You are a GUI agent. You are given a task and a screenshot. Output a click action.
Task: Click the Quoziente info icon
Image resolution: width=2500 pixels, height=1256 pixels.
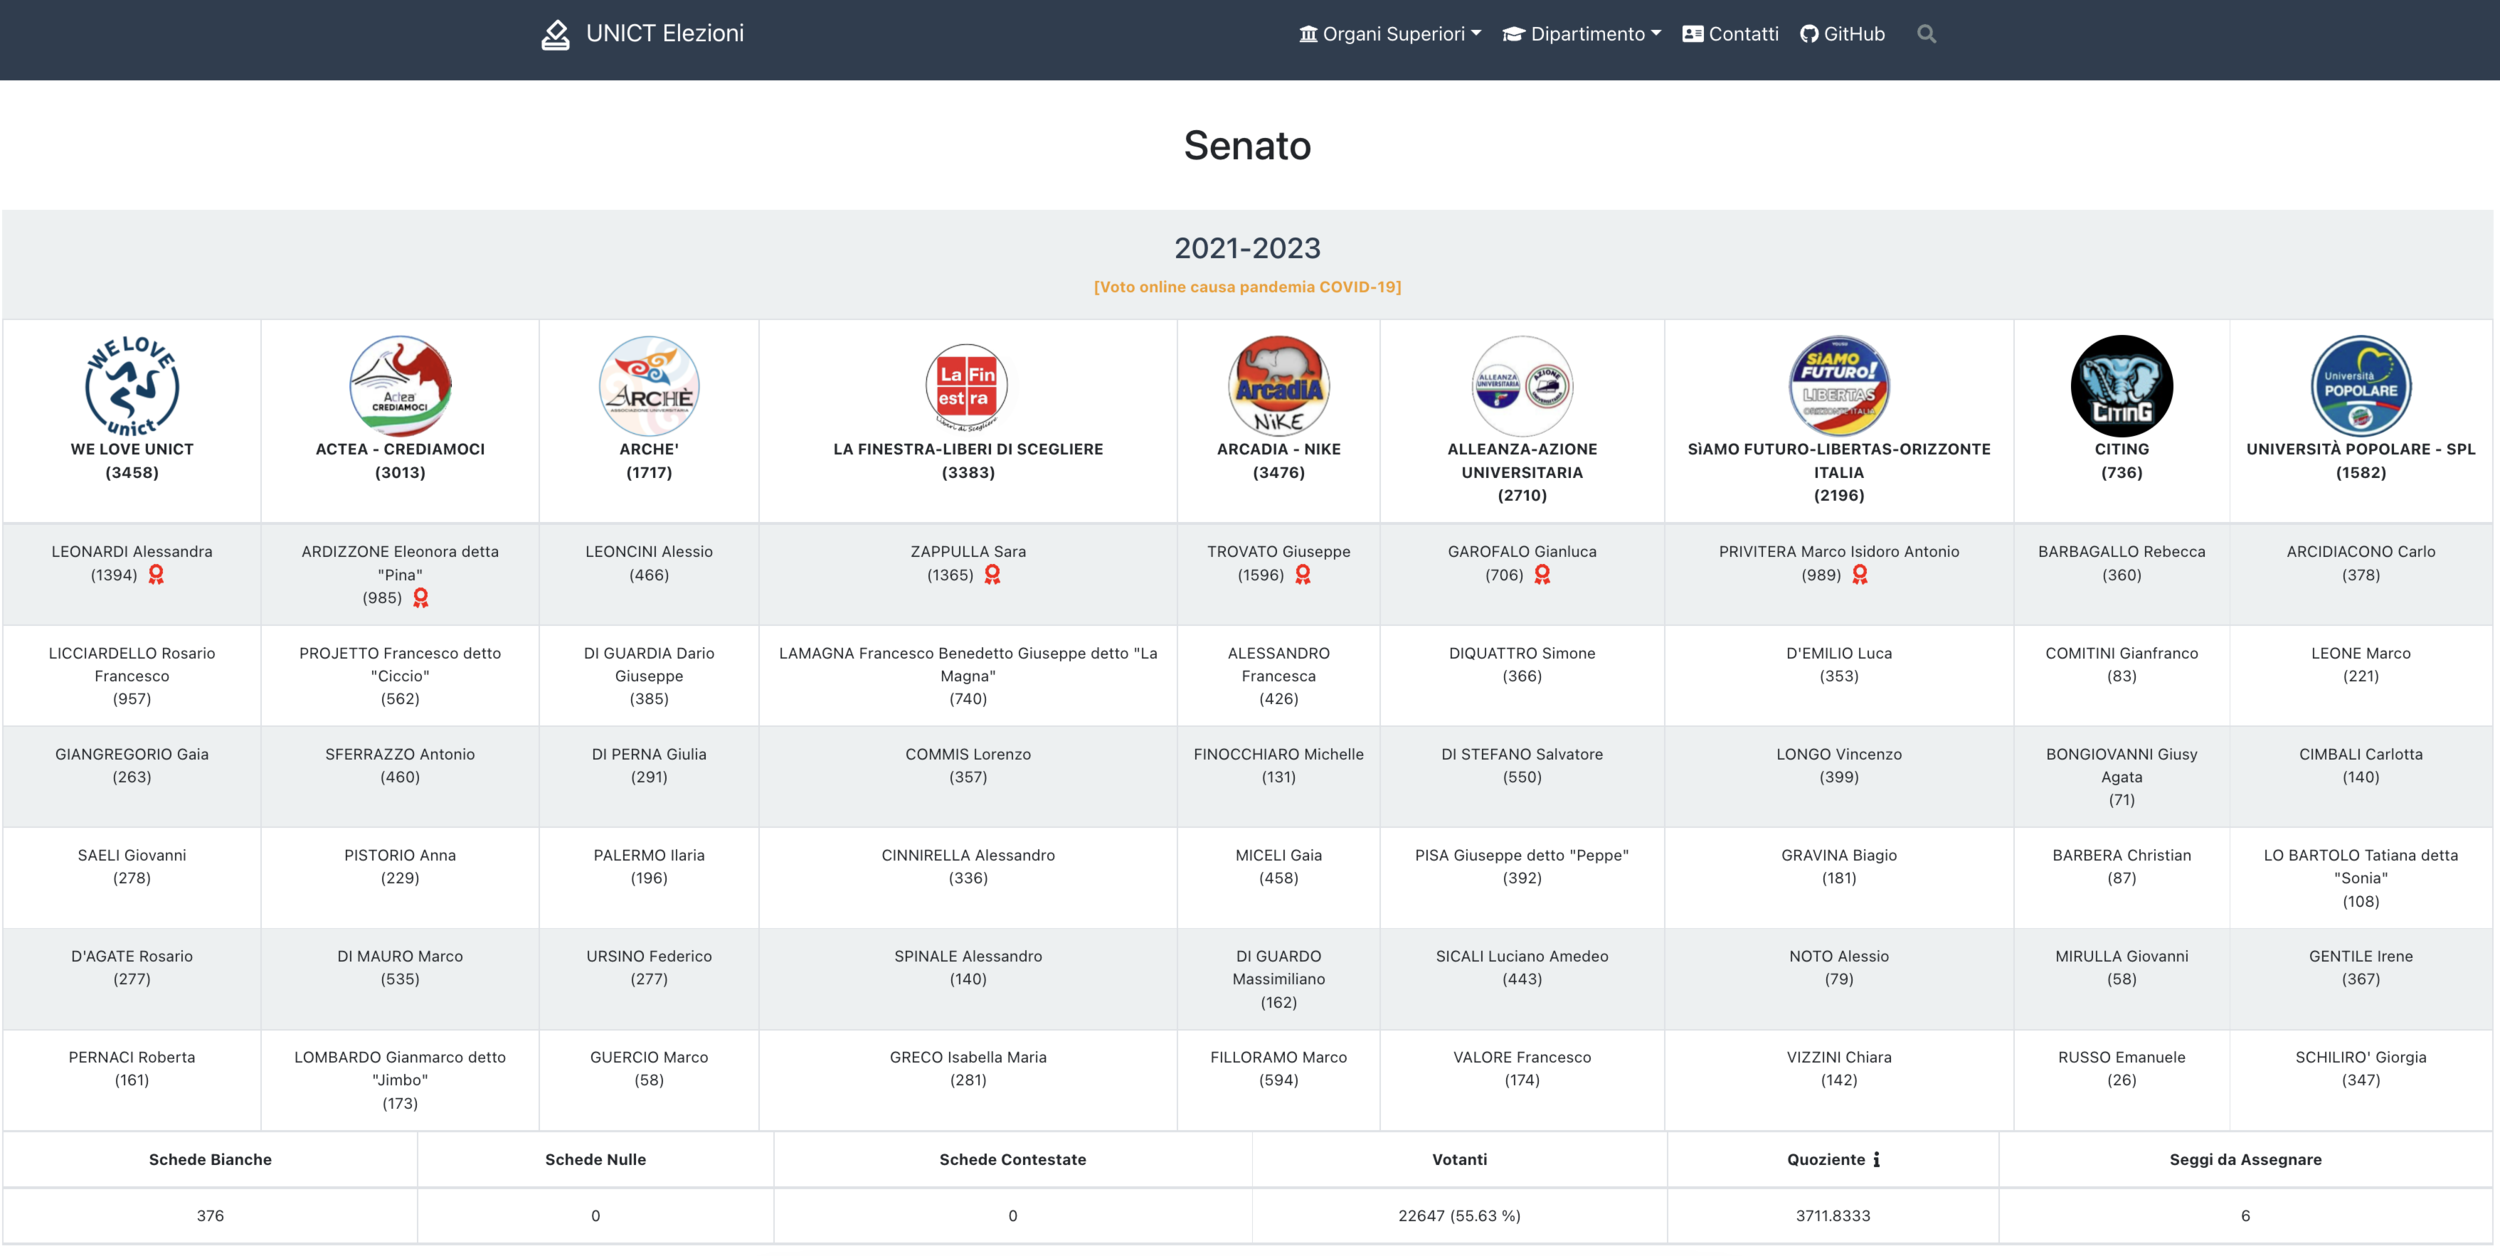(x=1877, y=1160)
